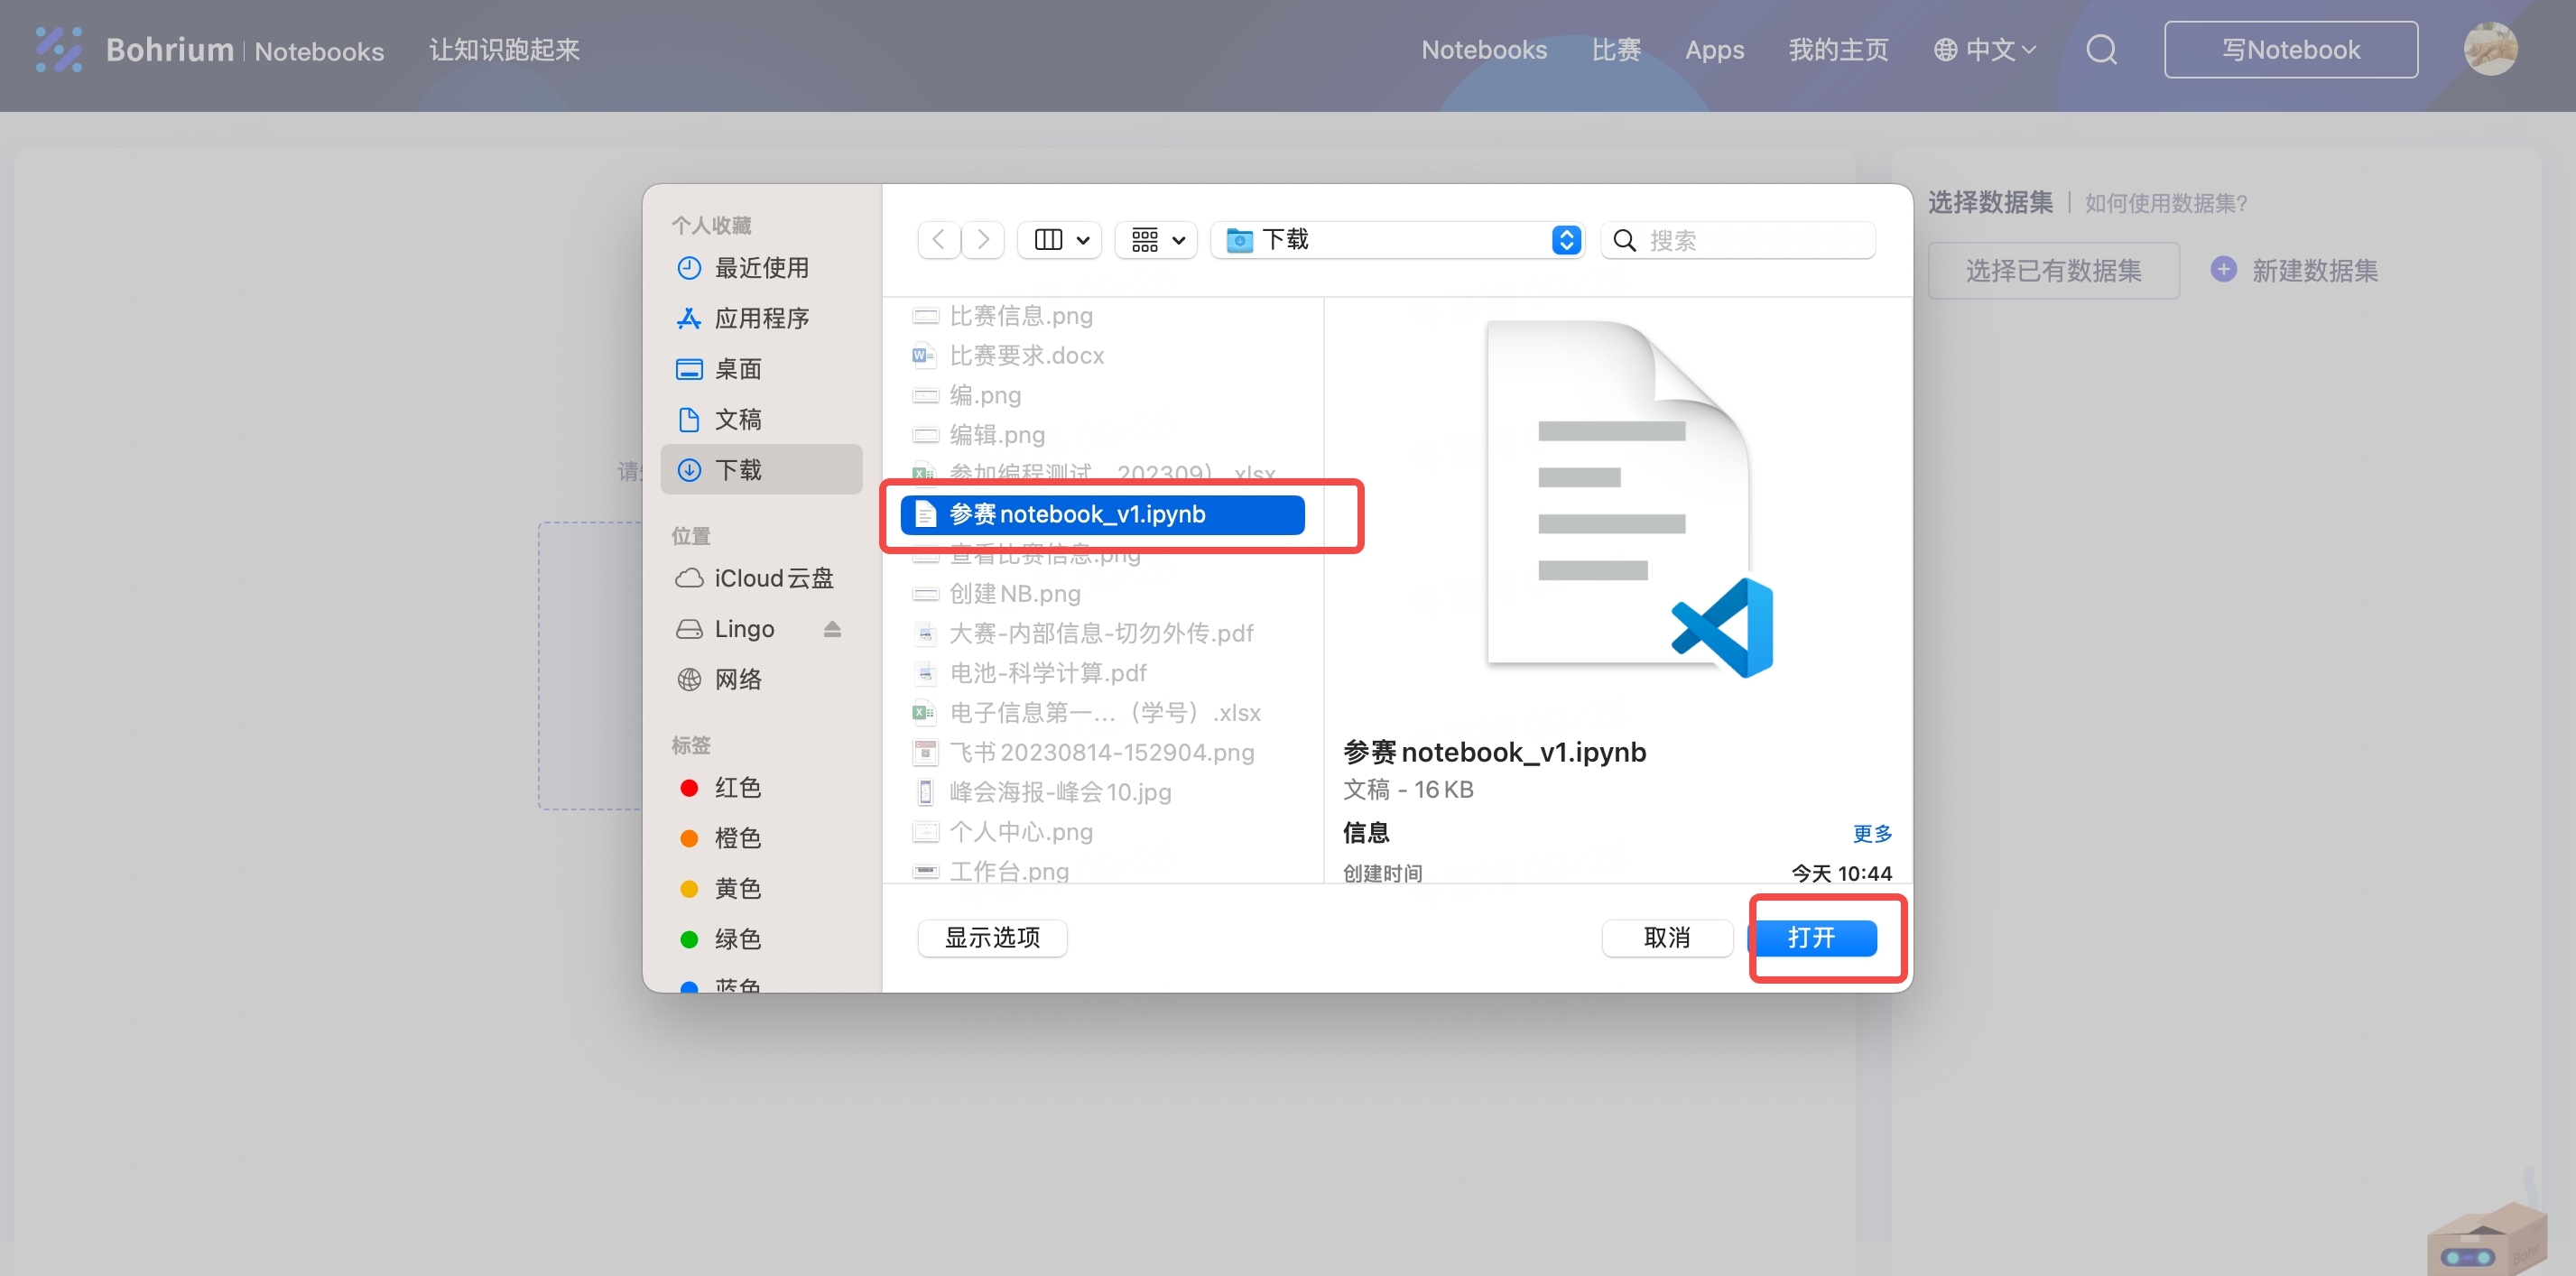This screenshot has height=1276, width=2576.
Task: Click the Bohrium logo icon
Action: pos(58,49)
